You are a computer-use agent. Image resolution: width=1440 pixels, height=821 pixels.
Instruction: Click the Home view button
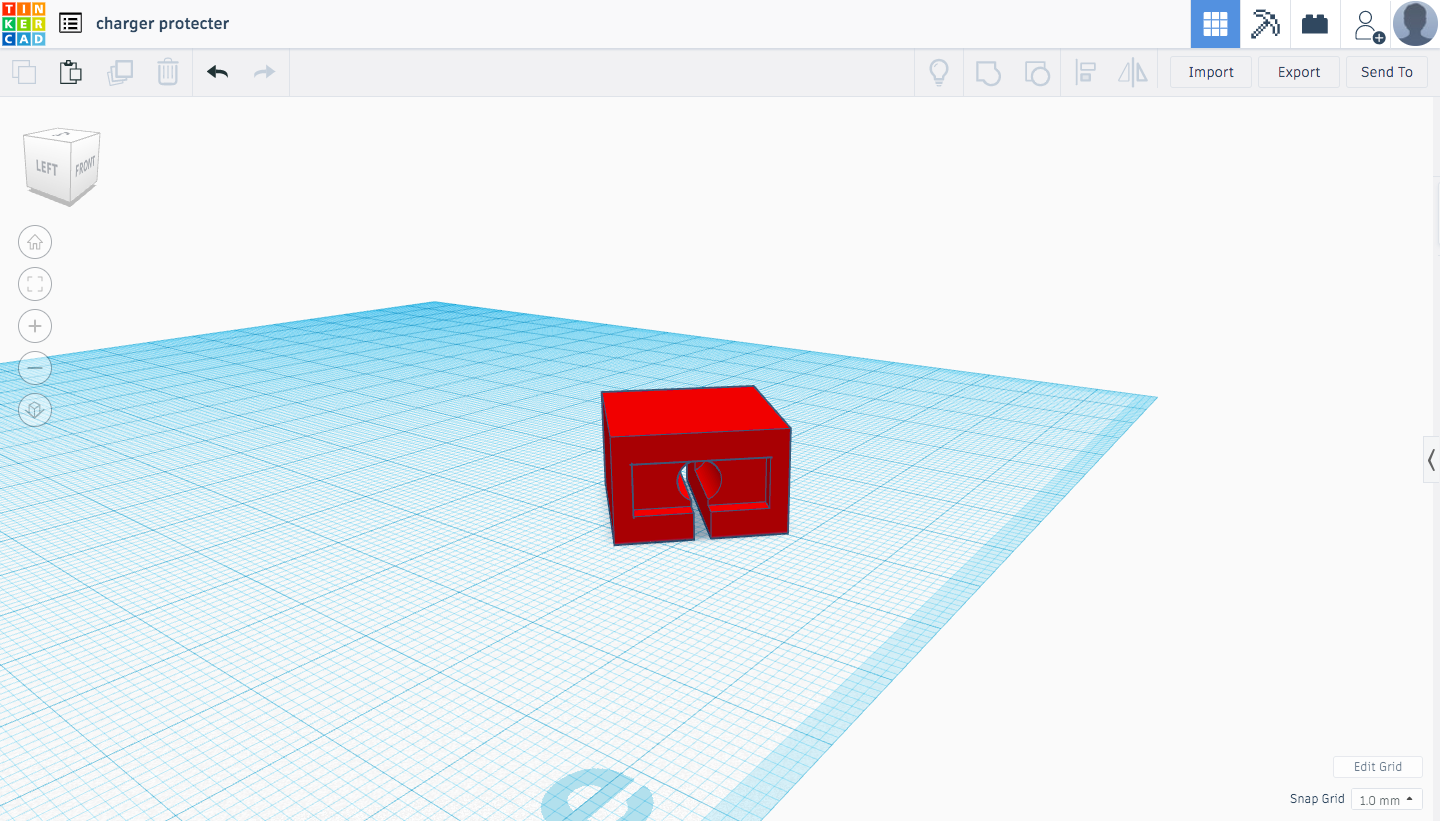[35, 242]
